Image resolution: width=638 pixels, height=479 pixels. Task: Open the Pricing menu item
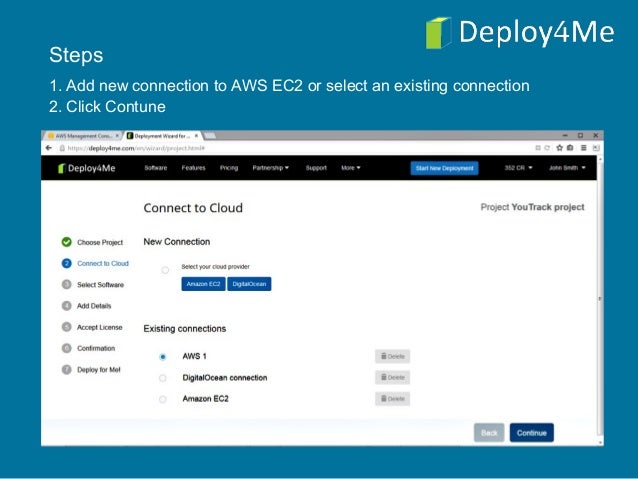click(x=229, y=168)
